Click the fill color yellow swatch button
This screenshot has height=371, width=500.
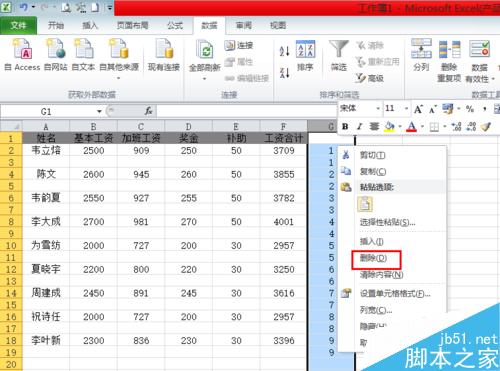(389, 127)
